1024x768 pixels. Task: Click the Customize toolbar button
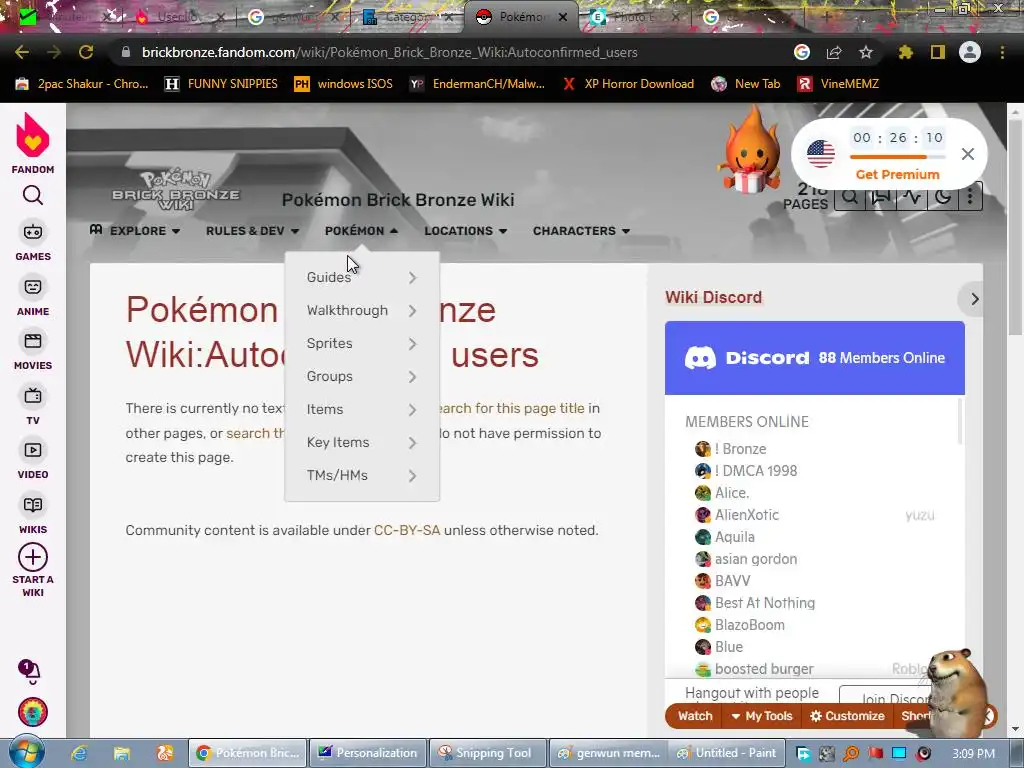click(x=847, y=716)
